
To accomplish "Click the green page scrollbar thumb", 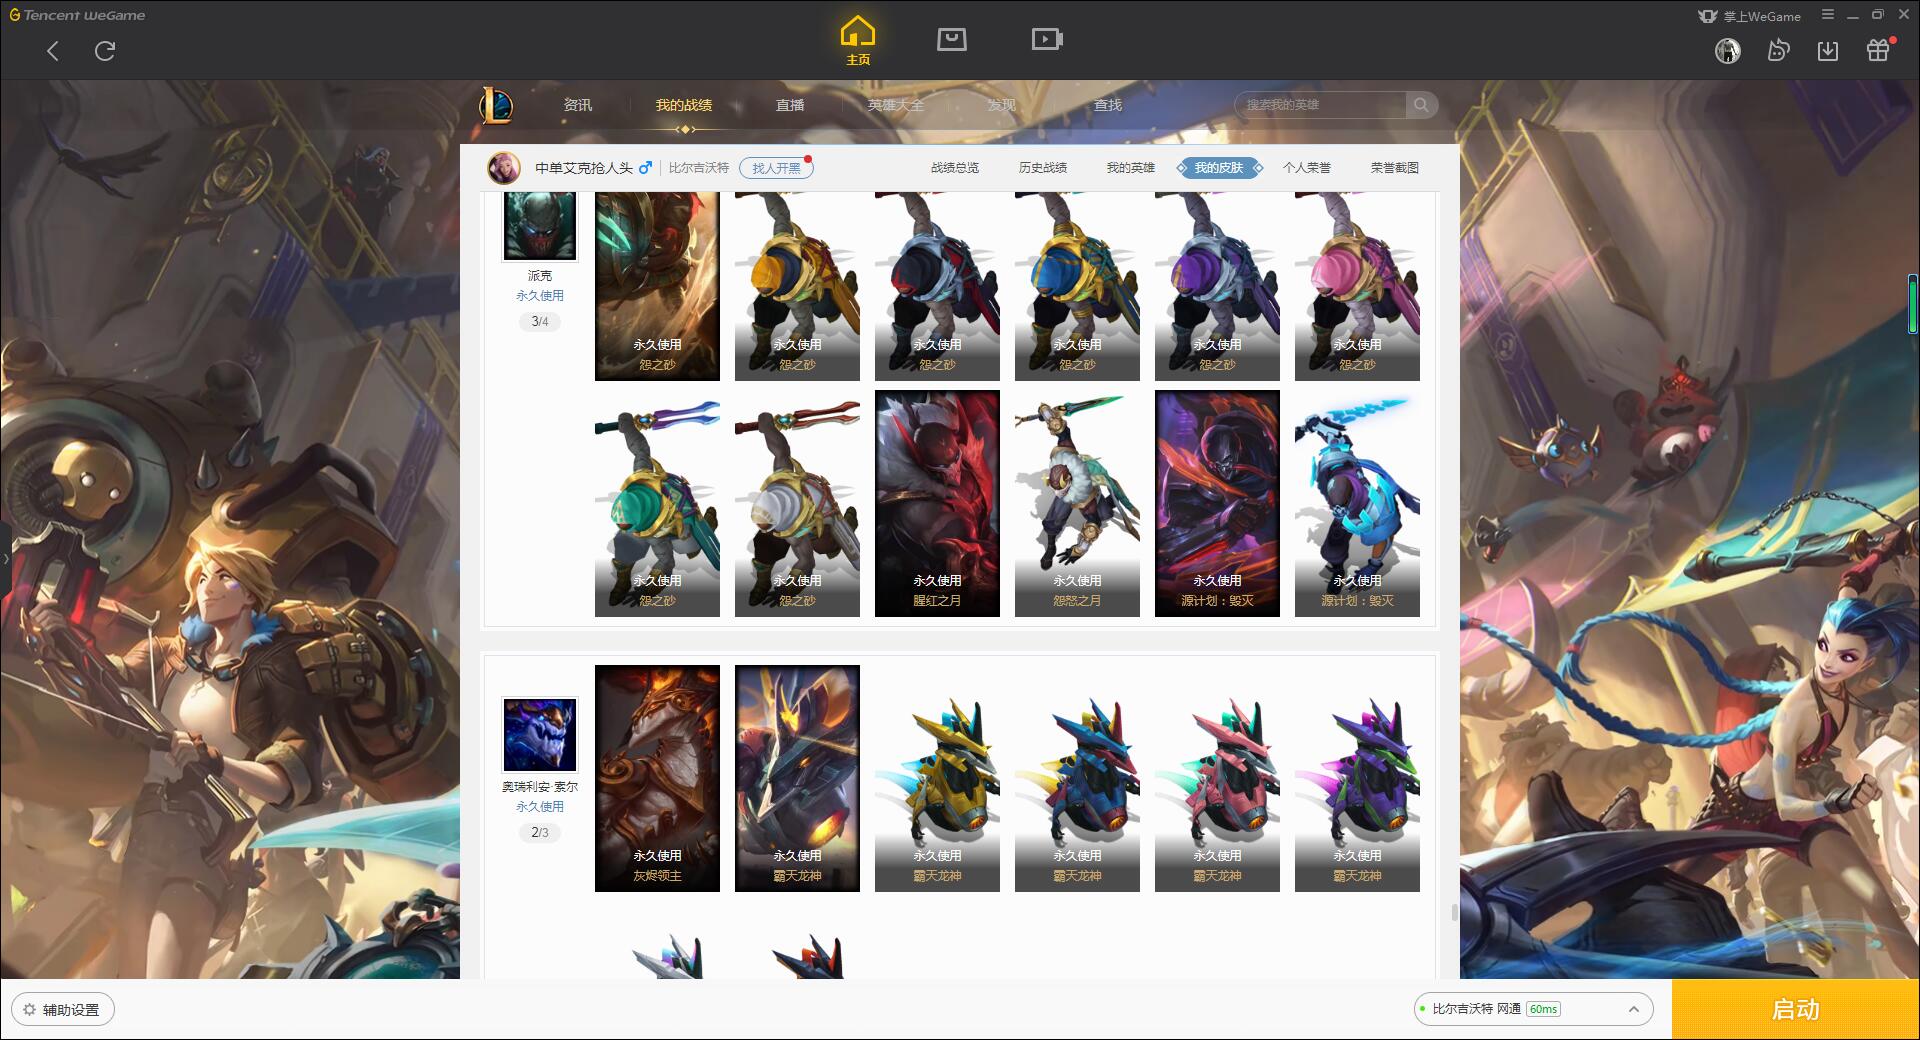I will coord(1912,303).
